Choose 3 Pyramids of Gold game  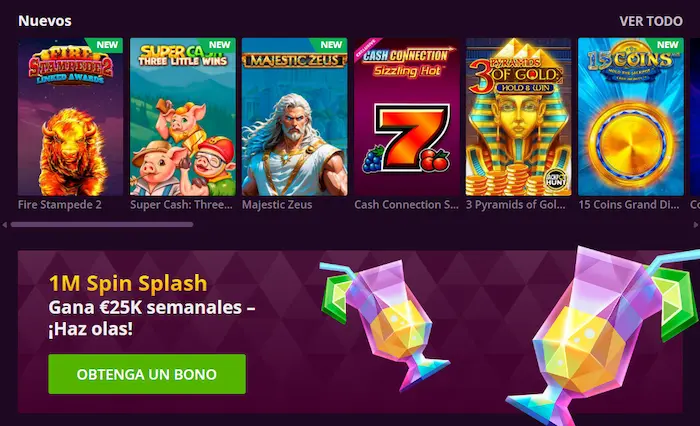[518, 117]
